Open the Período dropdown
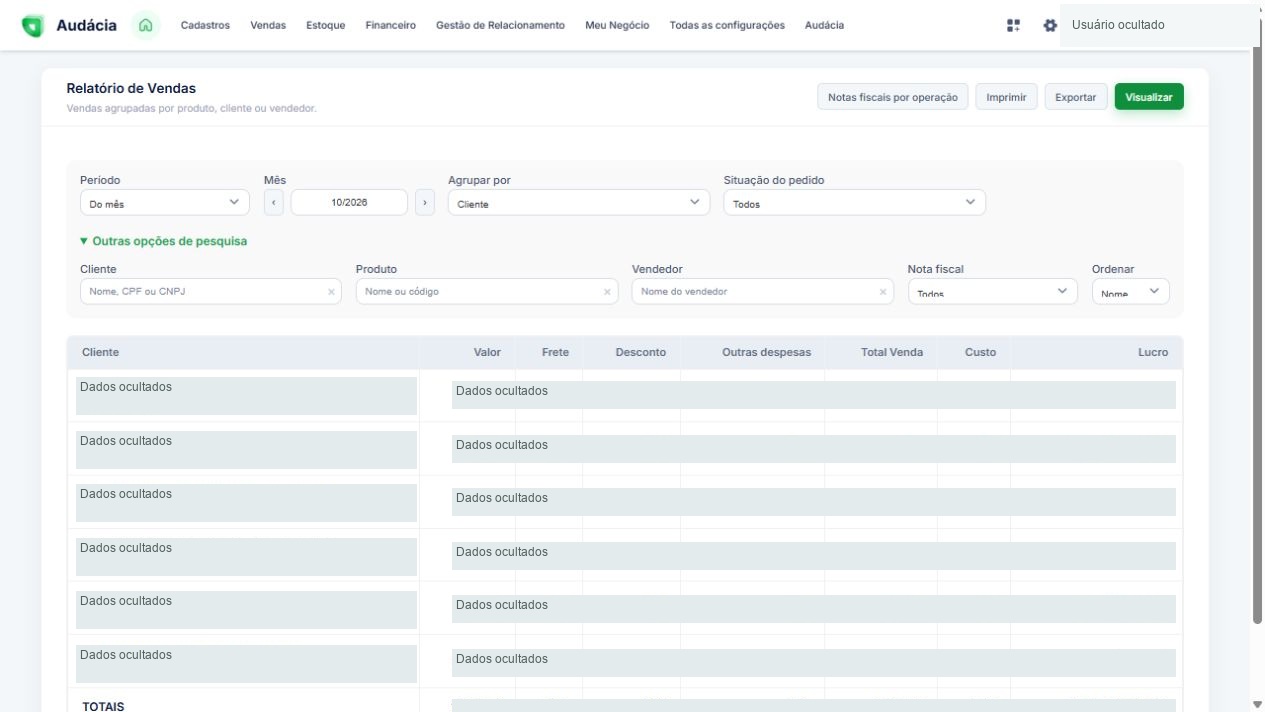1265x712 pixels. pyautogui.click(x=165, y=203)
